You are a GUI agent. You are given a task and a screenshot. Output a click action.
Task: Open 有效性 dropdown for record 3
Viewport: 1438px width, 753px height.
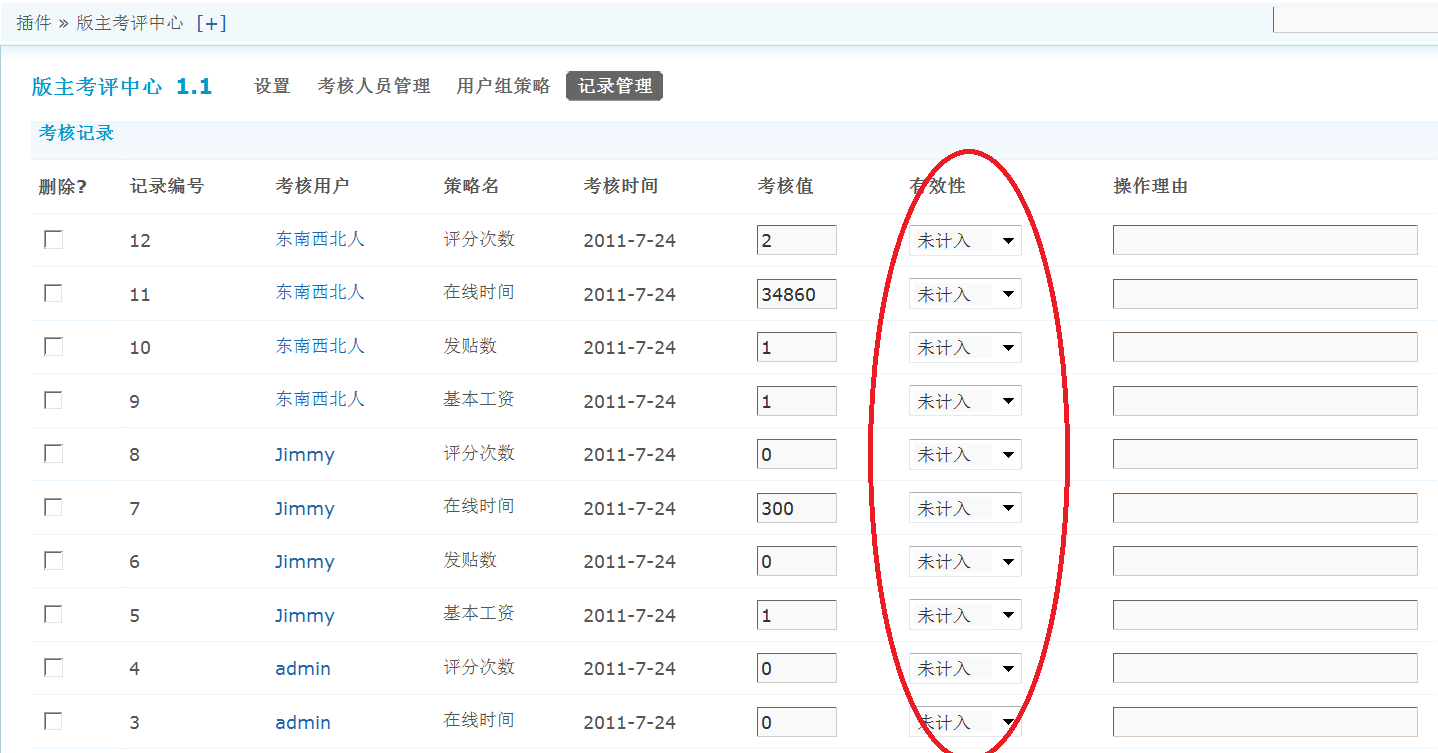tap(965, 722)
